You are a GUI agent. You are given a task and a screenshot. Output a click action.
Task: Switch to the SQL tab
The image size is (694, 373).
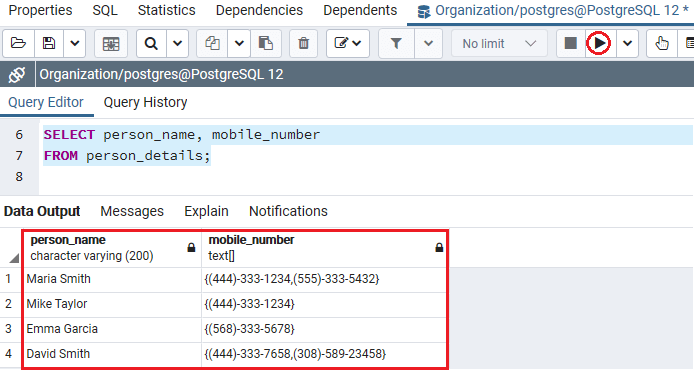point(105,10)
